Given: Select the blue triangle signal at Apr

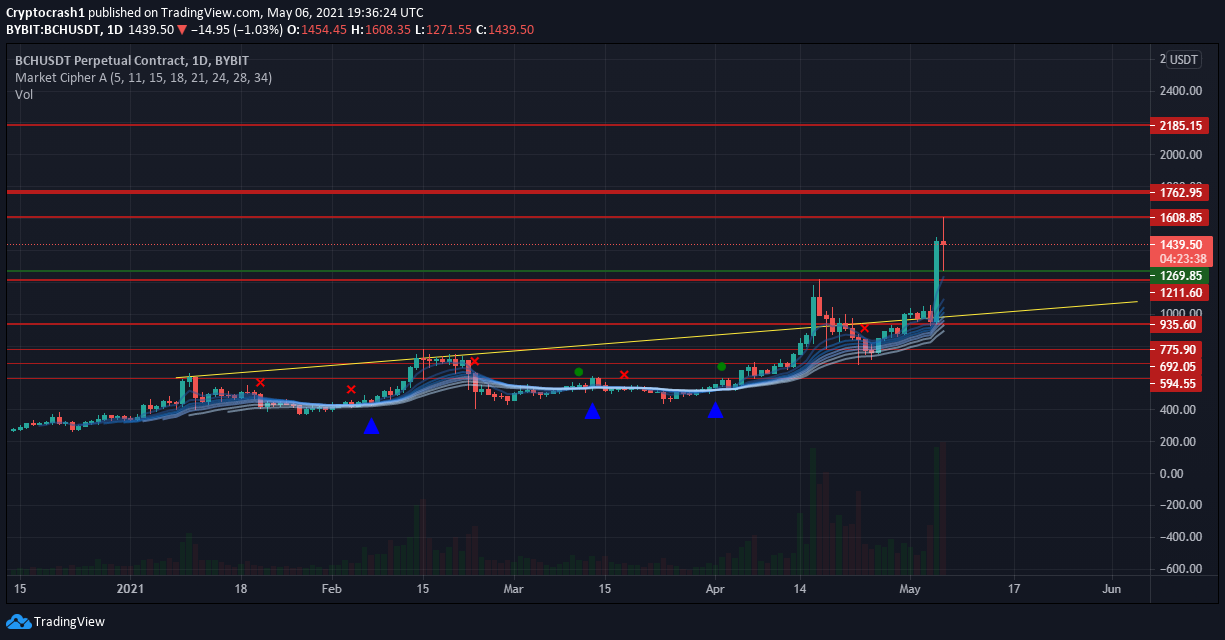Looking at the screenshot, I should [x=715, y=410].
